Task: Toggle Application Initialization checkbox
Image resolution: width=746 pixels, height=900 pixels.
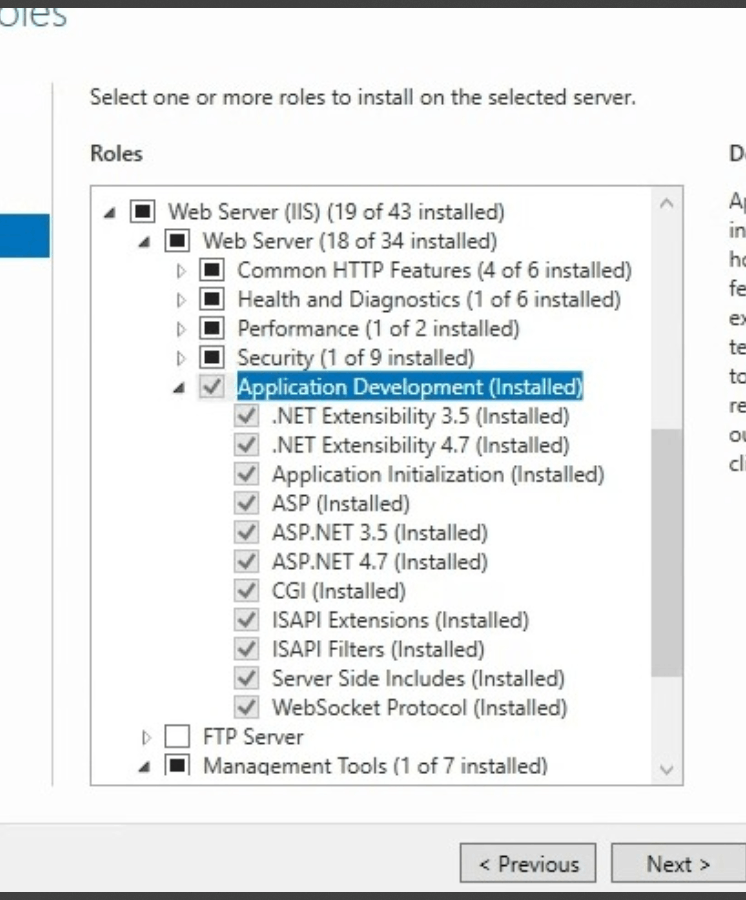Action: (x=247, y=474)
